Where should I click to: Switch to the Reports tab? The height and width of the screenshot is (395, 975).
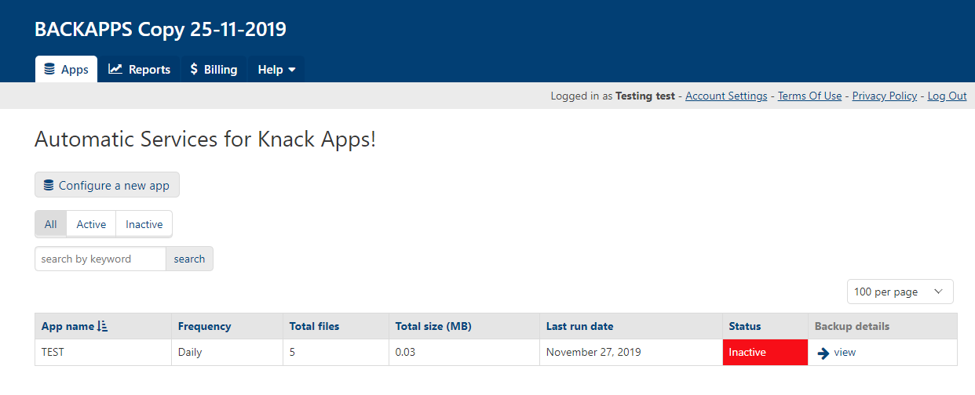[139, 69]
